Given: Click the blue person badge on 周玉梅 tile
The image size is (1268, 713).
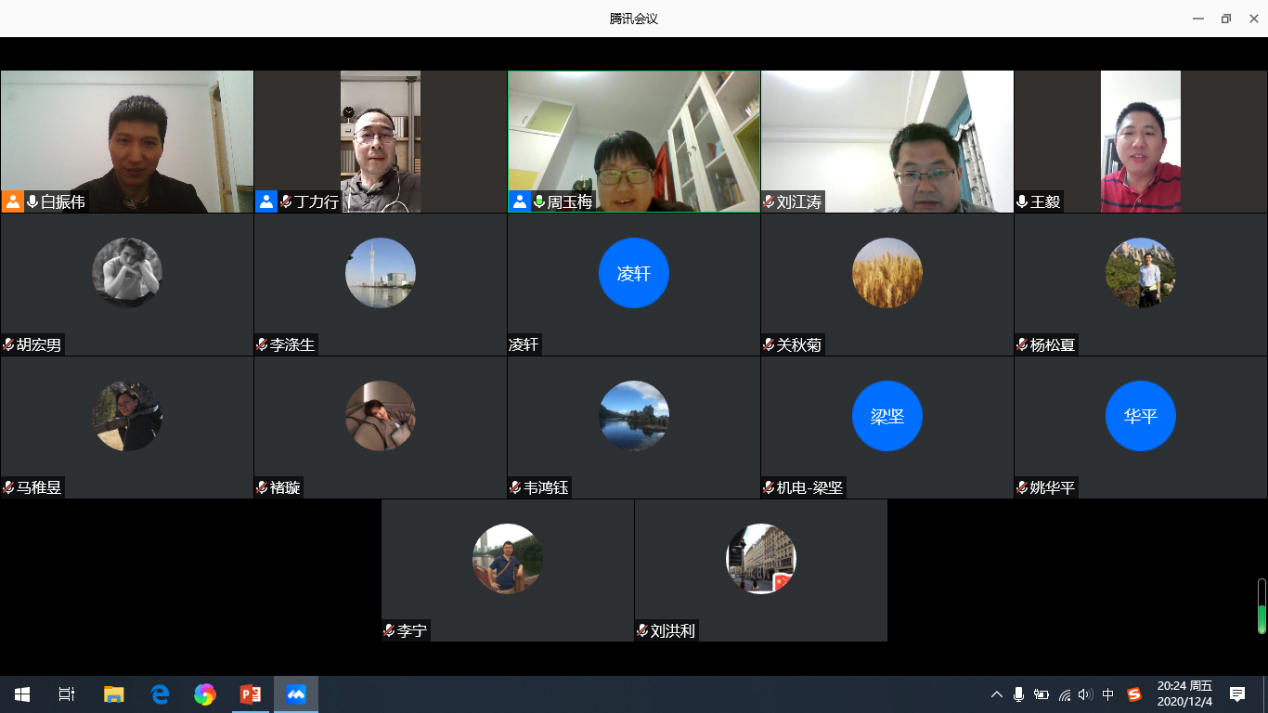Looking at the screenshot, I should [519, 202].
